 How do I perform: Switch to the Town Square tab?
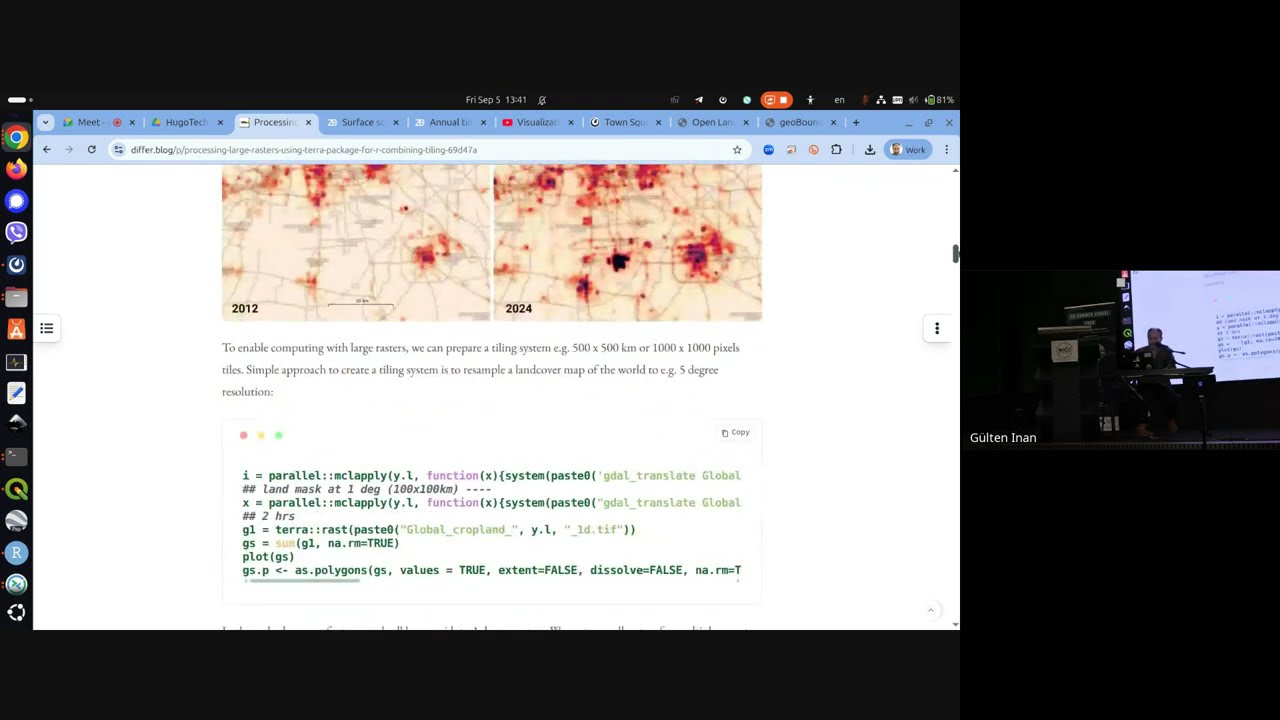[625, 122]
